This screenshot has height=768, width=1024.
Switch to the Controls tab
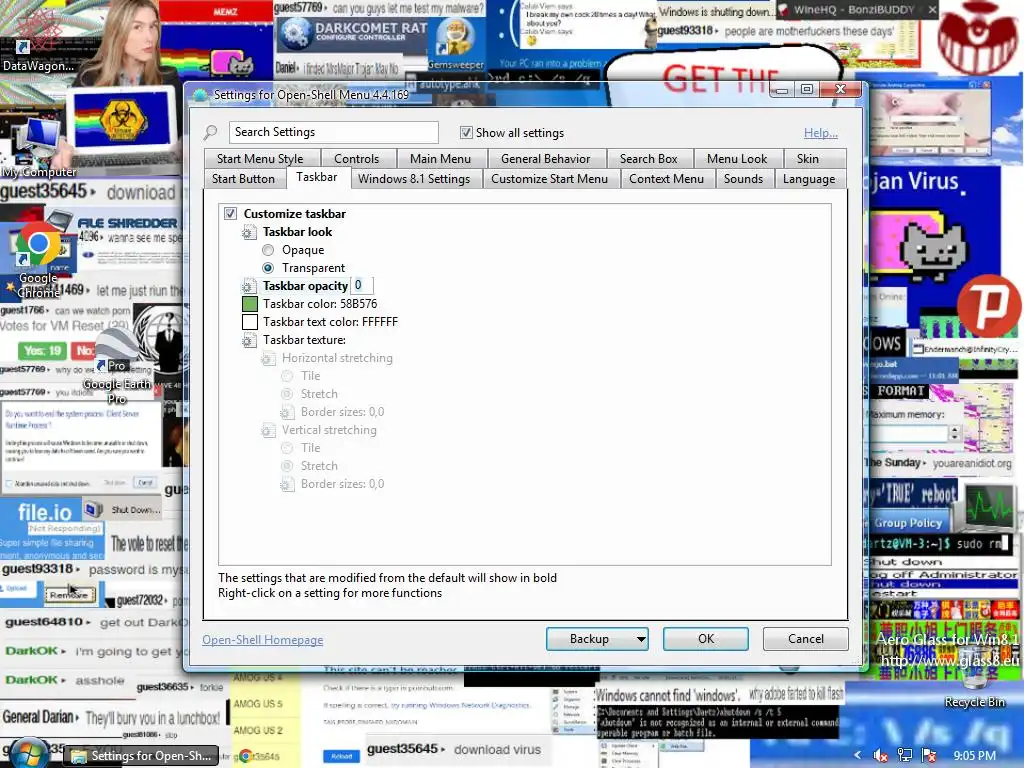(x=357, y=159)
